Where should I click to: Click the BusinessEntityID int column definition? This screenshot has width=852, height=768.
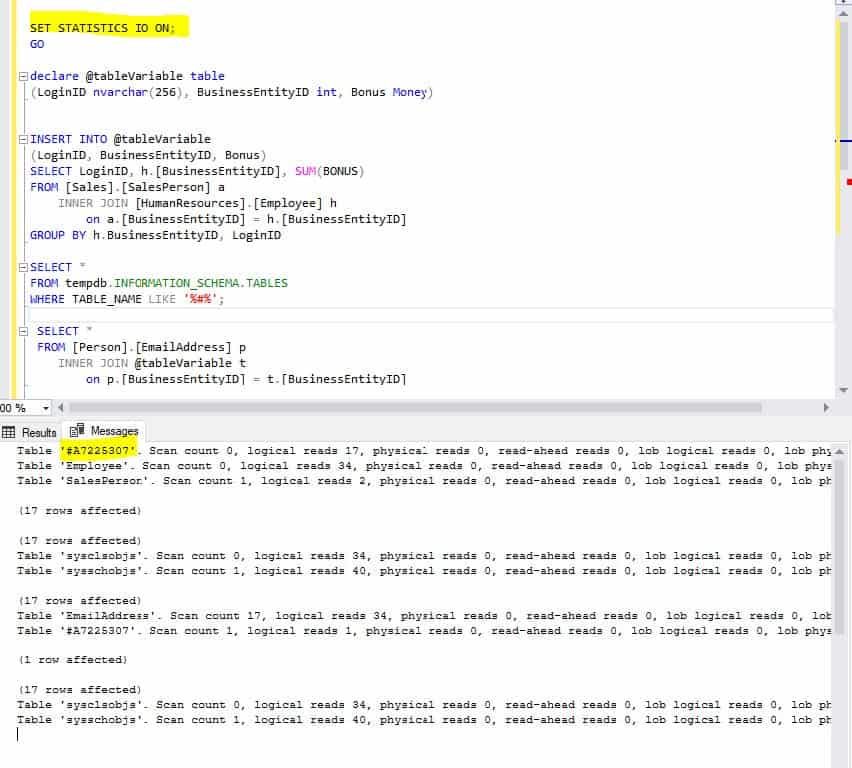pyautogui.click(x=267, y=92)
